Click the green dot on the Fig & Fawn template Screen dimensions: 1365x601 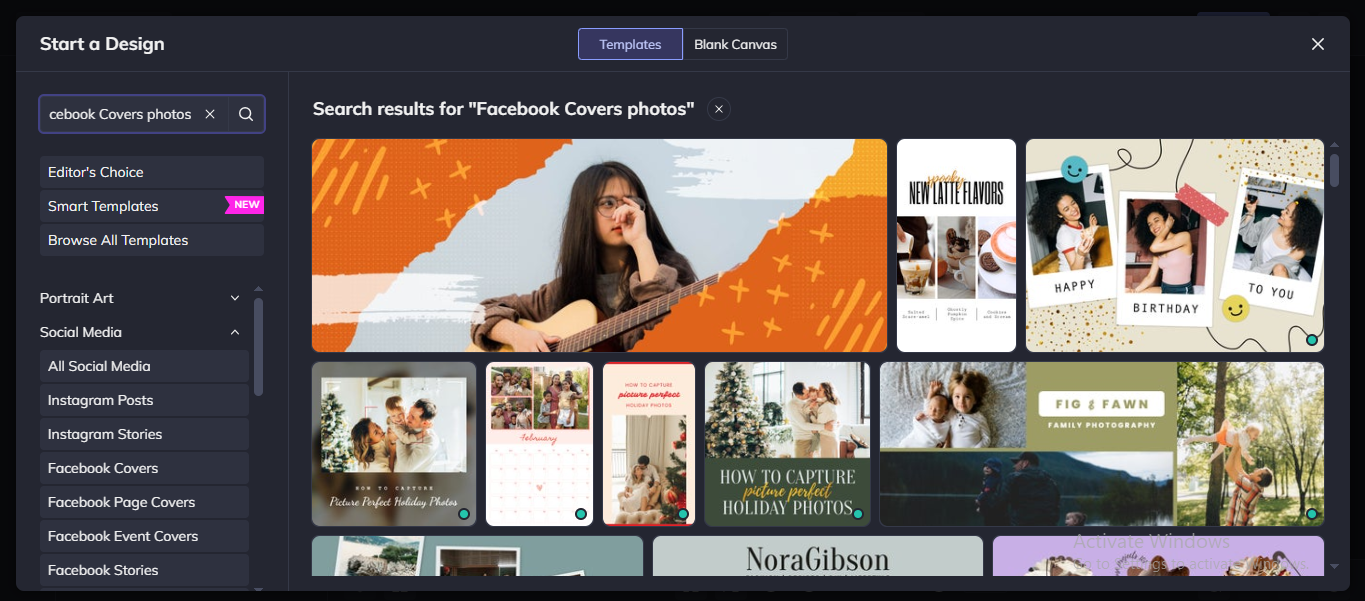tap(1311, 513)
